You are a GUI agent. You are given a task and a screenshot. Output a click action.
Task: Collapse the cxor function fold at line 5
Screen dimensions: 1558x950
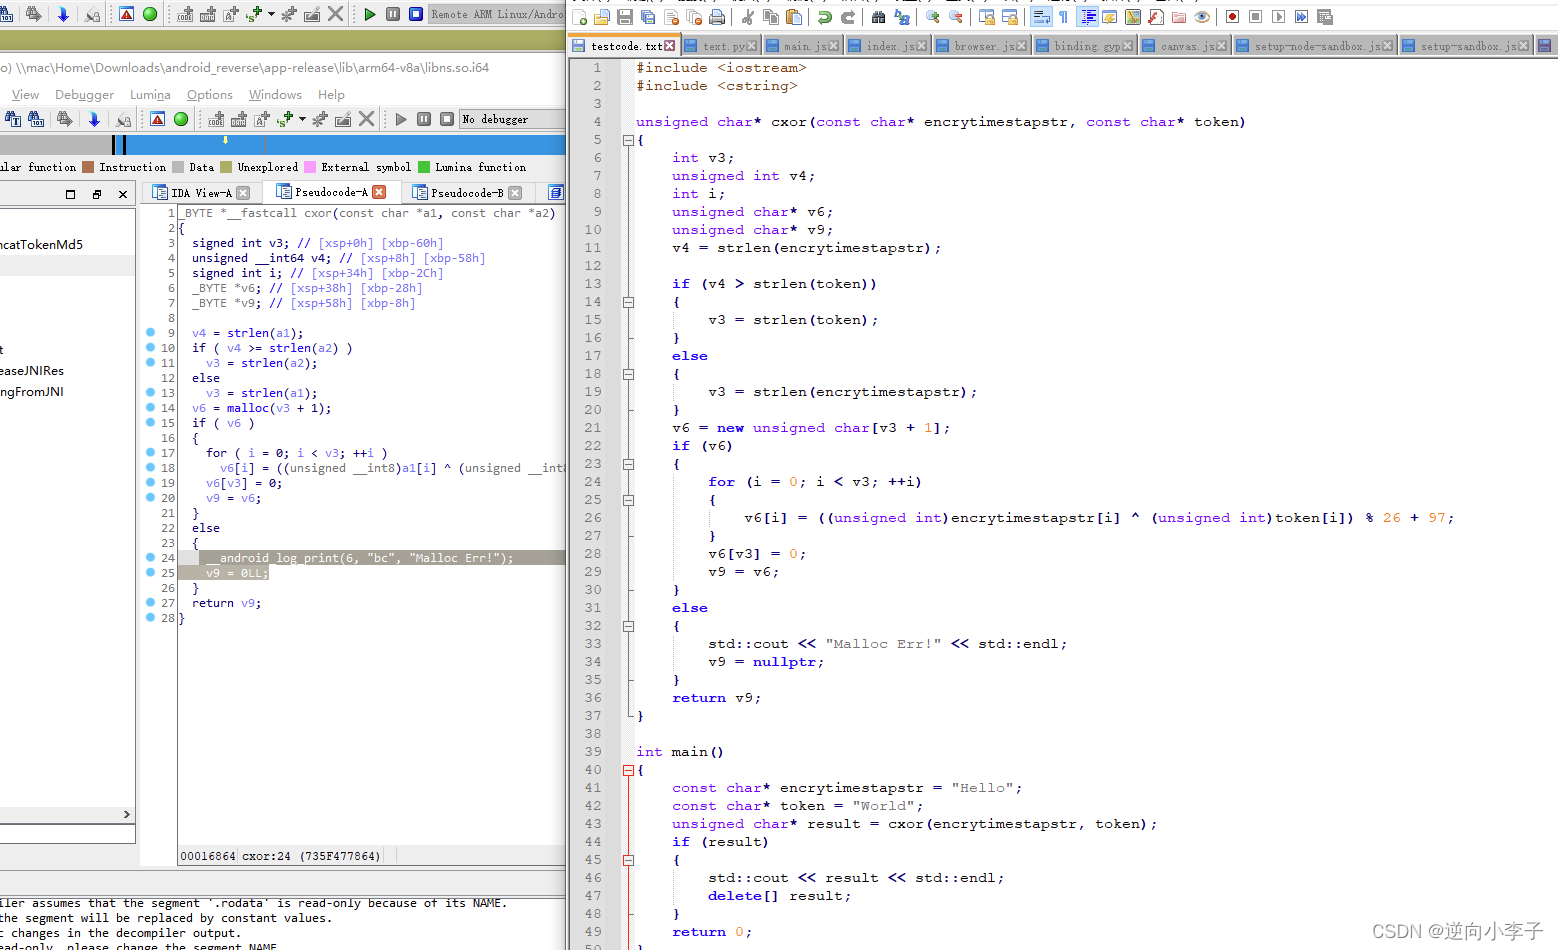[628, 140]
